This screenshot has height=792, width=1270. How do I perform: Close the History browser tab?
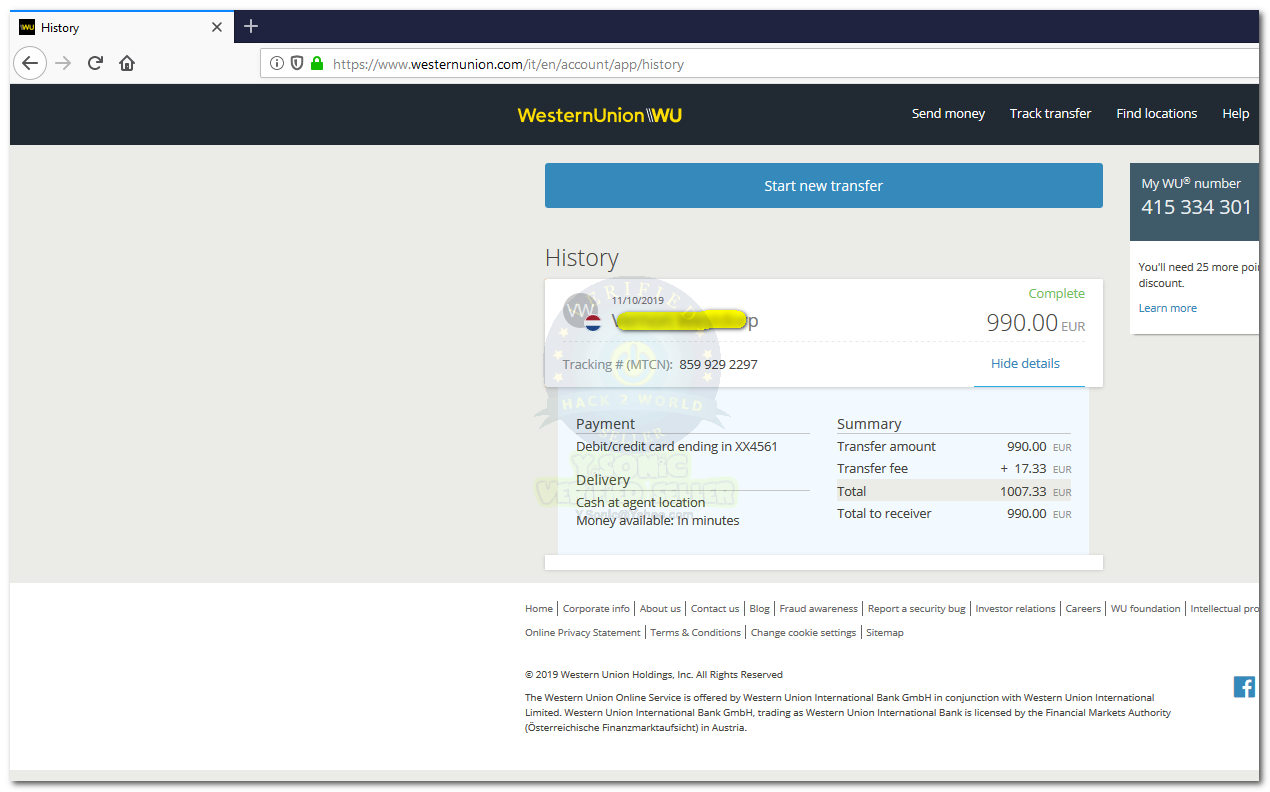click(x=217, y=27)
